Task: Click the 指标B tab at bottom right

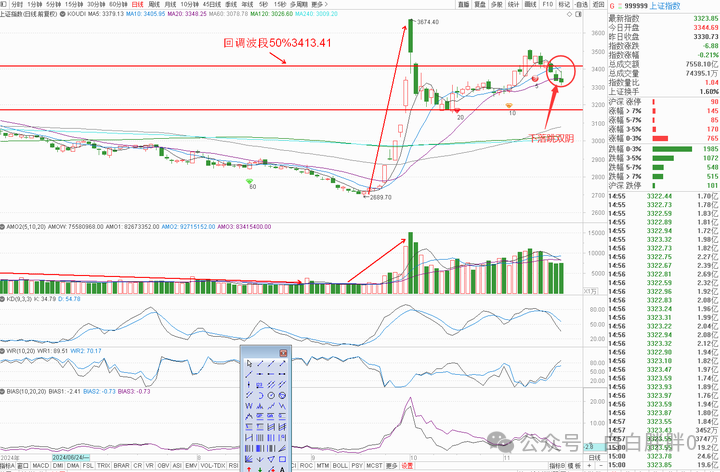Action: click(557, 466)
